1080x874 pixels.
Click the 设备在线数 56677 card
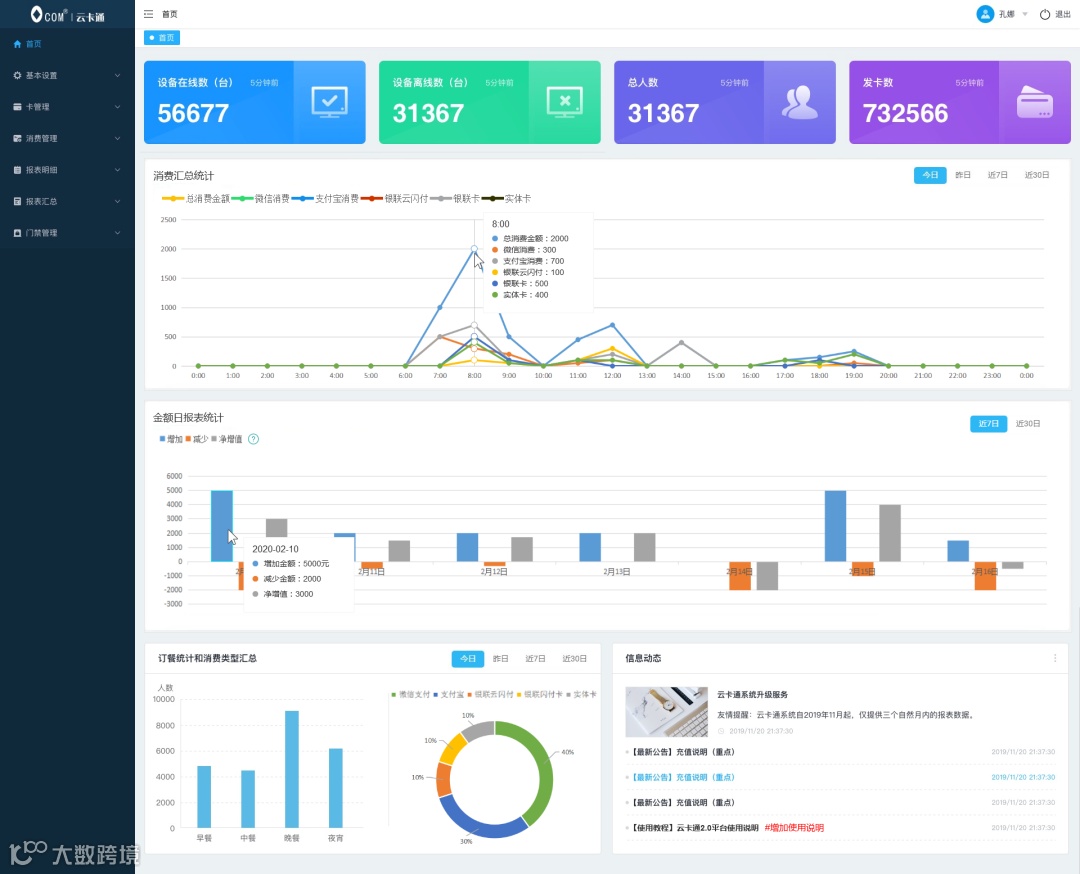tap(254, 103)
